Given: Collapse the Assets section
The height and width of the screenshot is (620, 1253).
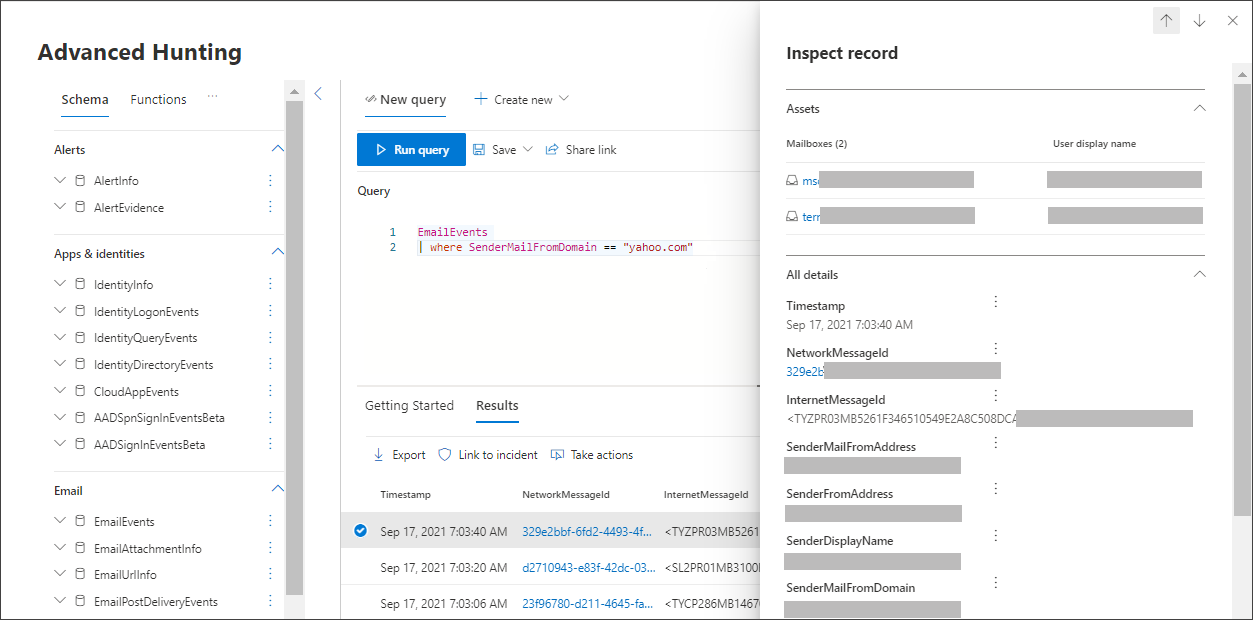Looking at the screenshot, I should click(1200, 108).
